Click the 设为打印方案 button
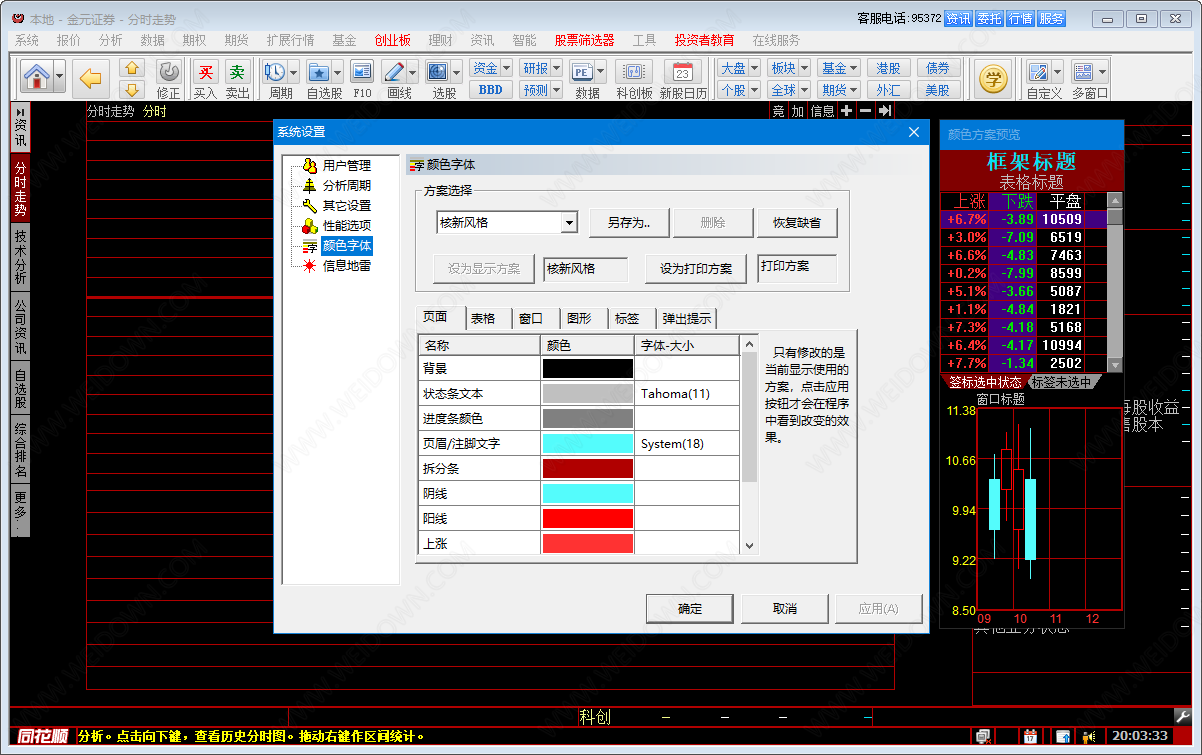1202x755 pixels. pyautogui.click(x=696, y=269)
